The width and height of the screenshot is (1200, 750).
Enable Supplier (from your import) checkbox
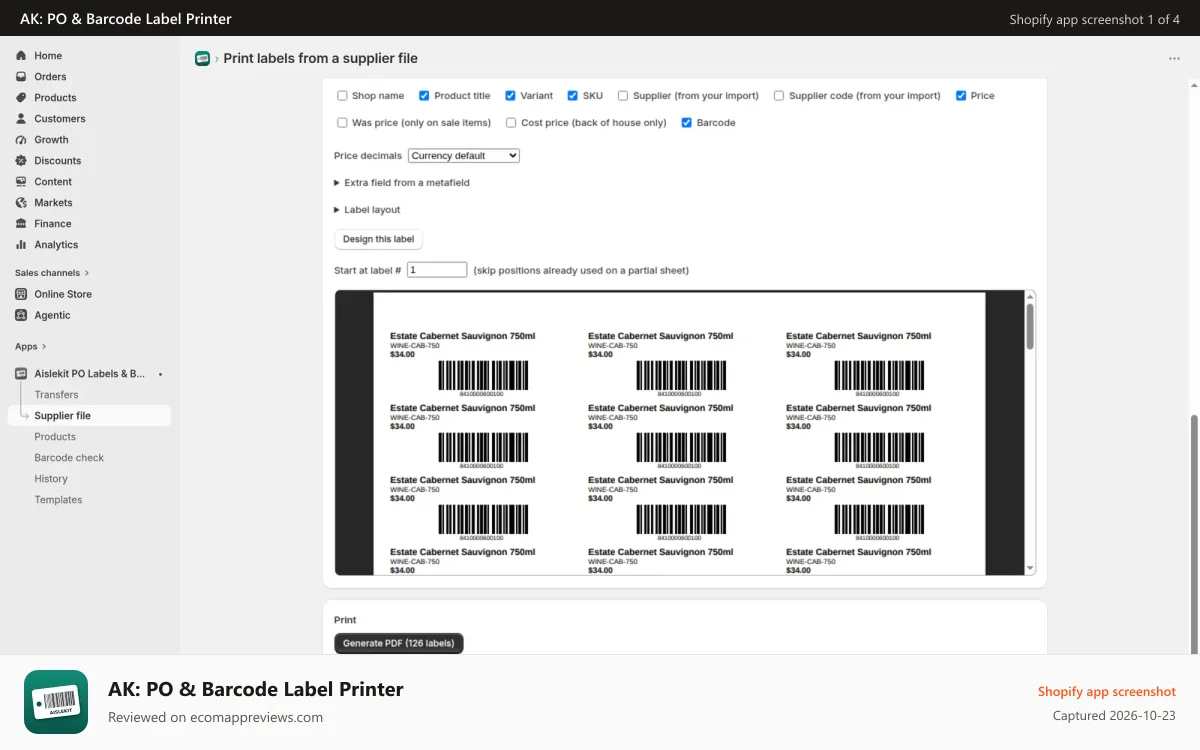(623, 96)
